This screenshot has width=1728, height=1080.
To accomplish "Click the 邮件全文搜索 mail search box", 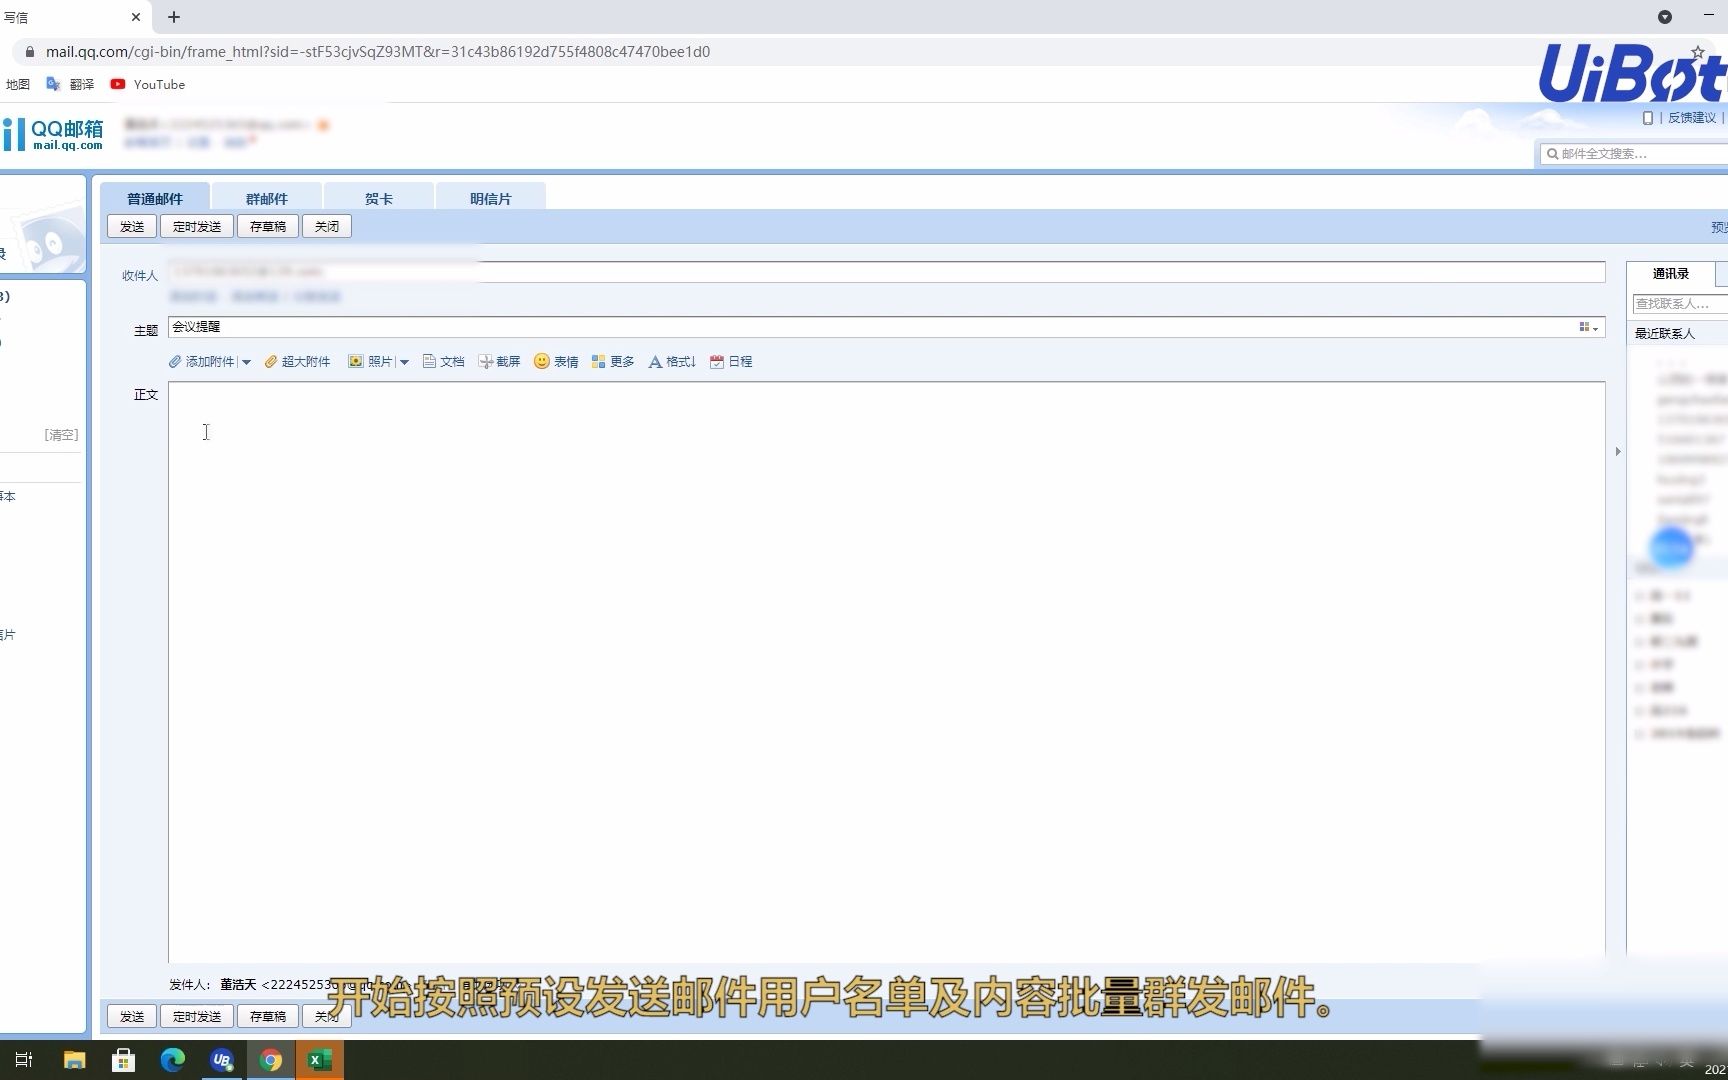I will click(x=1636, y=154).
